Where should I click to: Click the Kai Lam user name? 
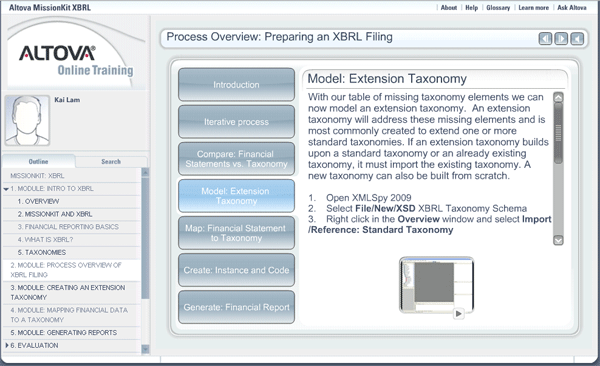point(67,100)
